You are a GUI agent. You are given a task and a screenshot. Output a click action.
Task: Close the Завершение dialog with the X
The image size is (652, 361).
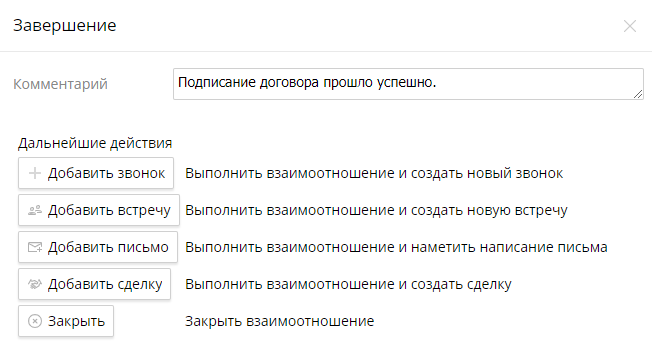pyautogui.click(x=630, y=26)
